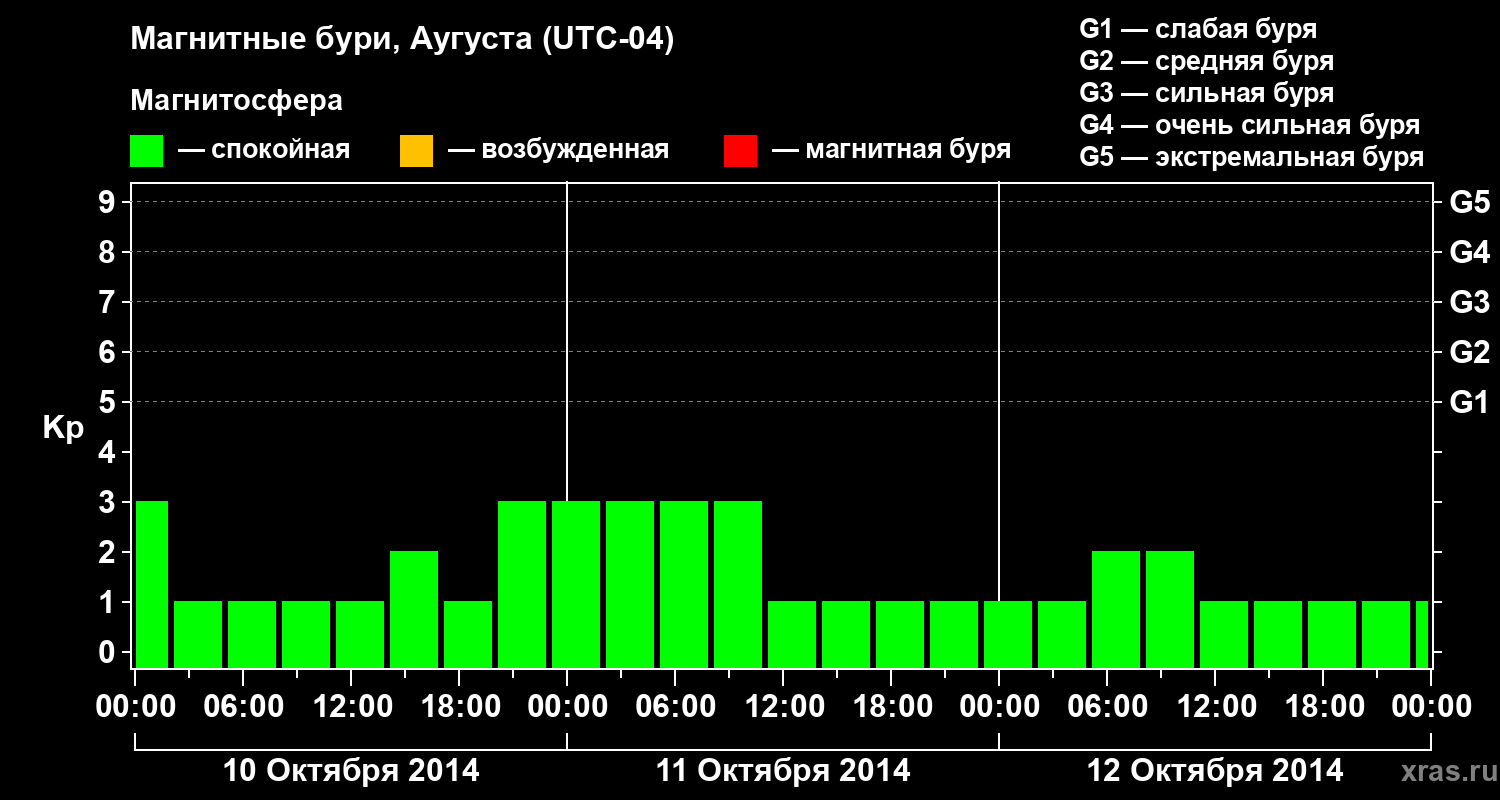Click the 'G2' label on the right axis

[1469, 352]
